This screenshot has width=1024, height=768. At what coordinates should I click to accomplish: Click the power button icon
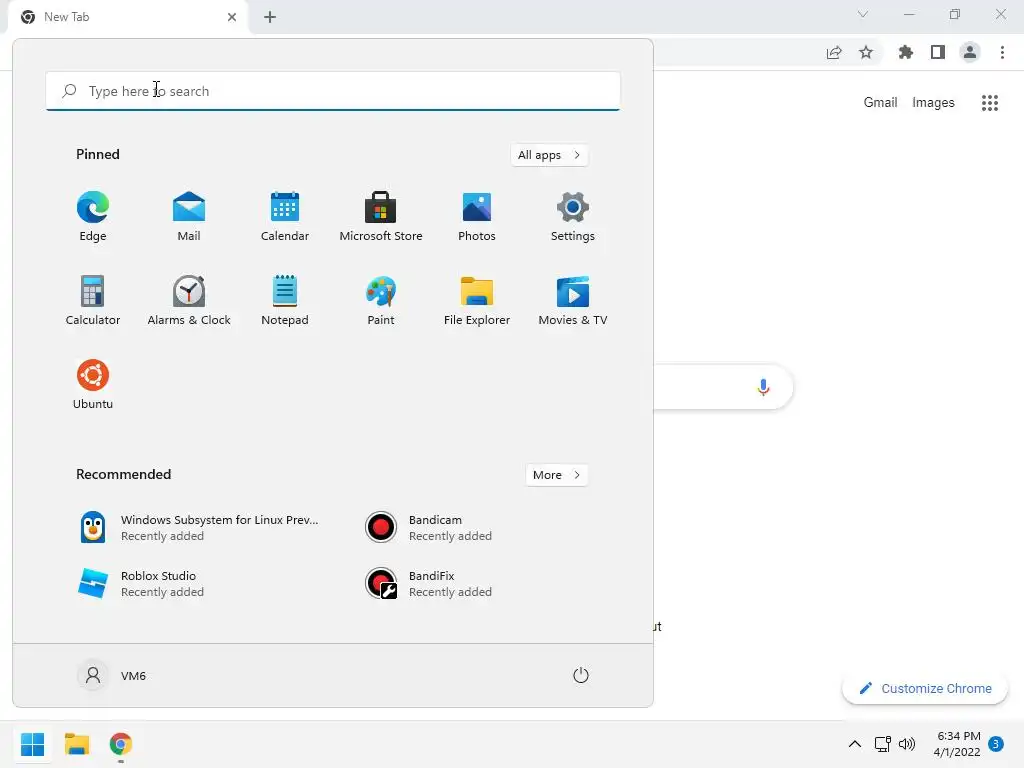(581, 675)
